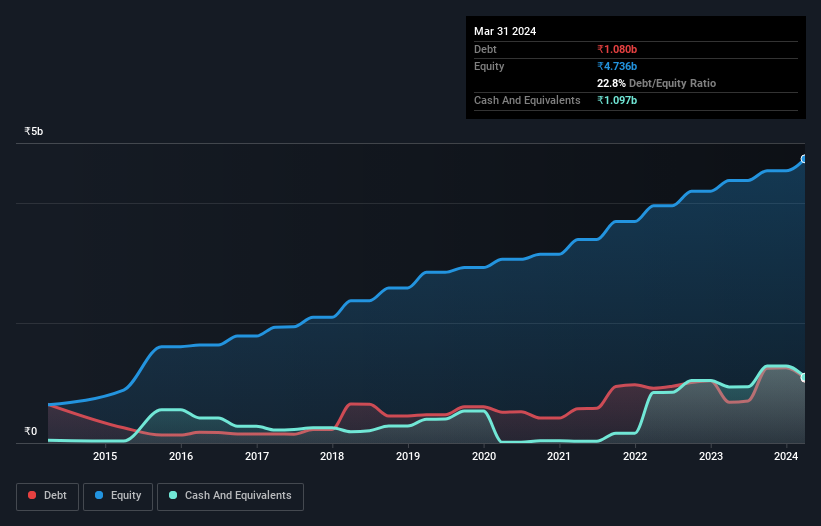Click the 2022 x-axis label
821x526 pixels.
point(635,456)
